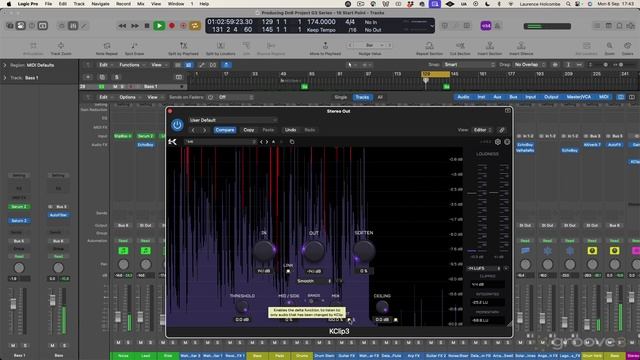Go to next plugin setting arrow
This screenshot has width=640, height=360.
[204, 130]
